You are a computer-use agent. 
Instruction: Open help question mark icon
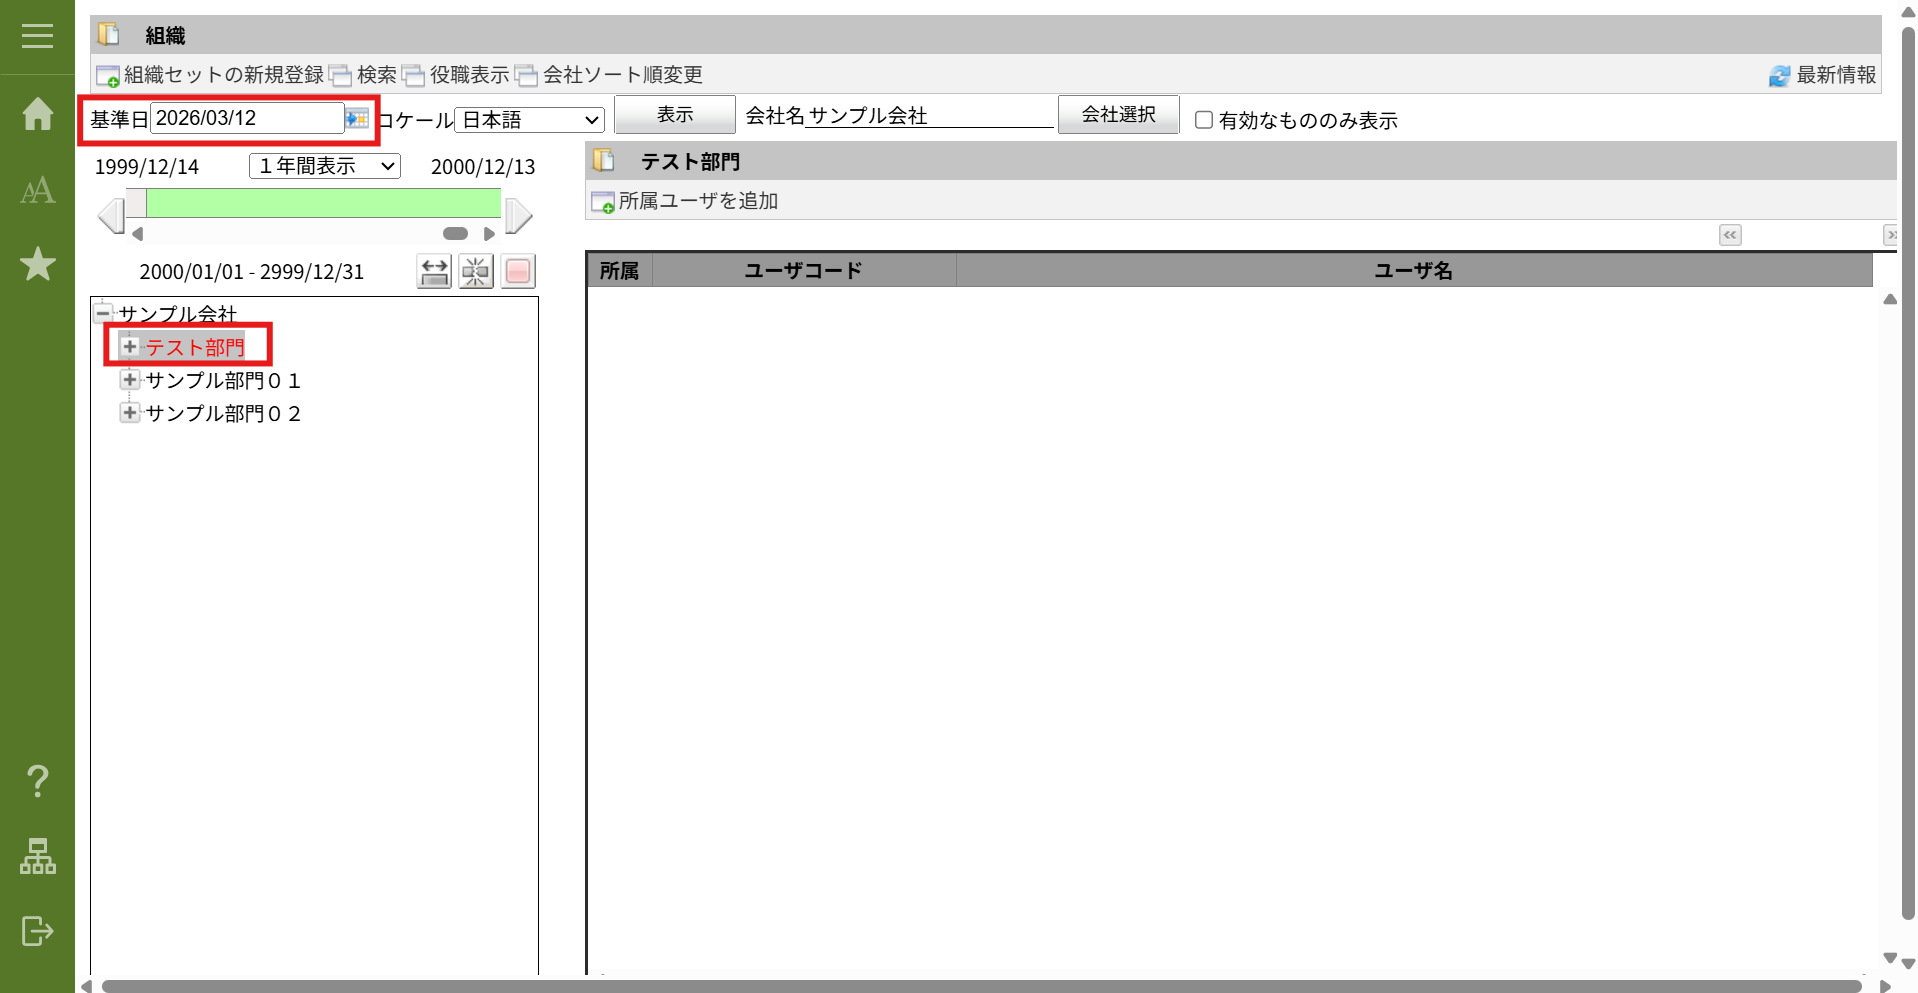click(x=37, y=780)
